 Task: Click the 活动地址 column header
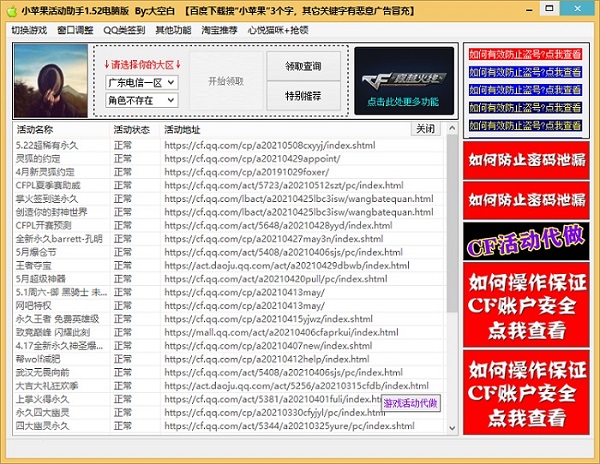pyautogui.click(x=182, y=130)
